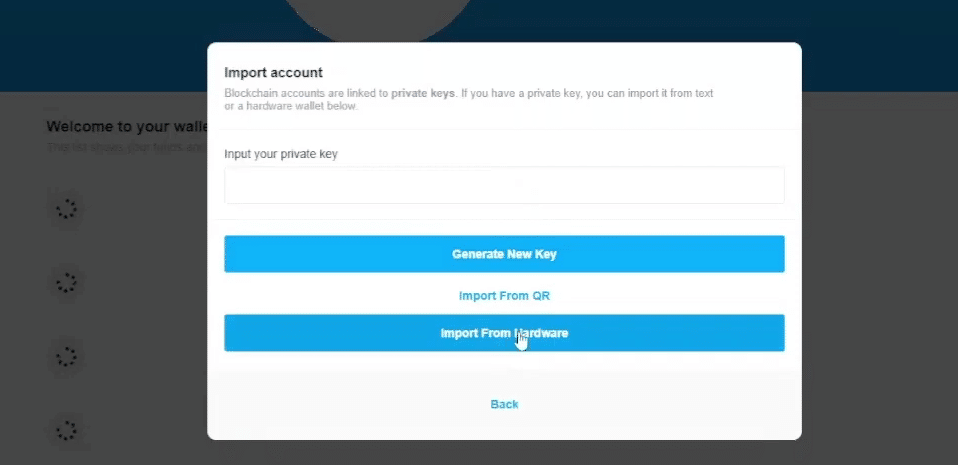Open the Import From QR option

tap(504, 296)
